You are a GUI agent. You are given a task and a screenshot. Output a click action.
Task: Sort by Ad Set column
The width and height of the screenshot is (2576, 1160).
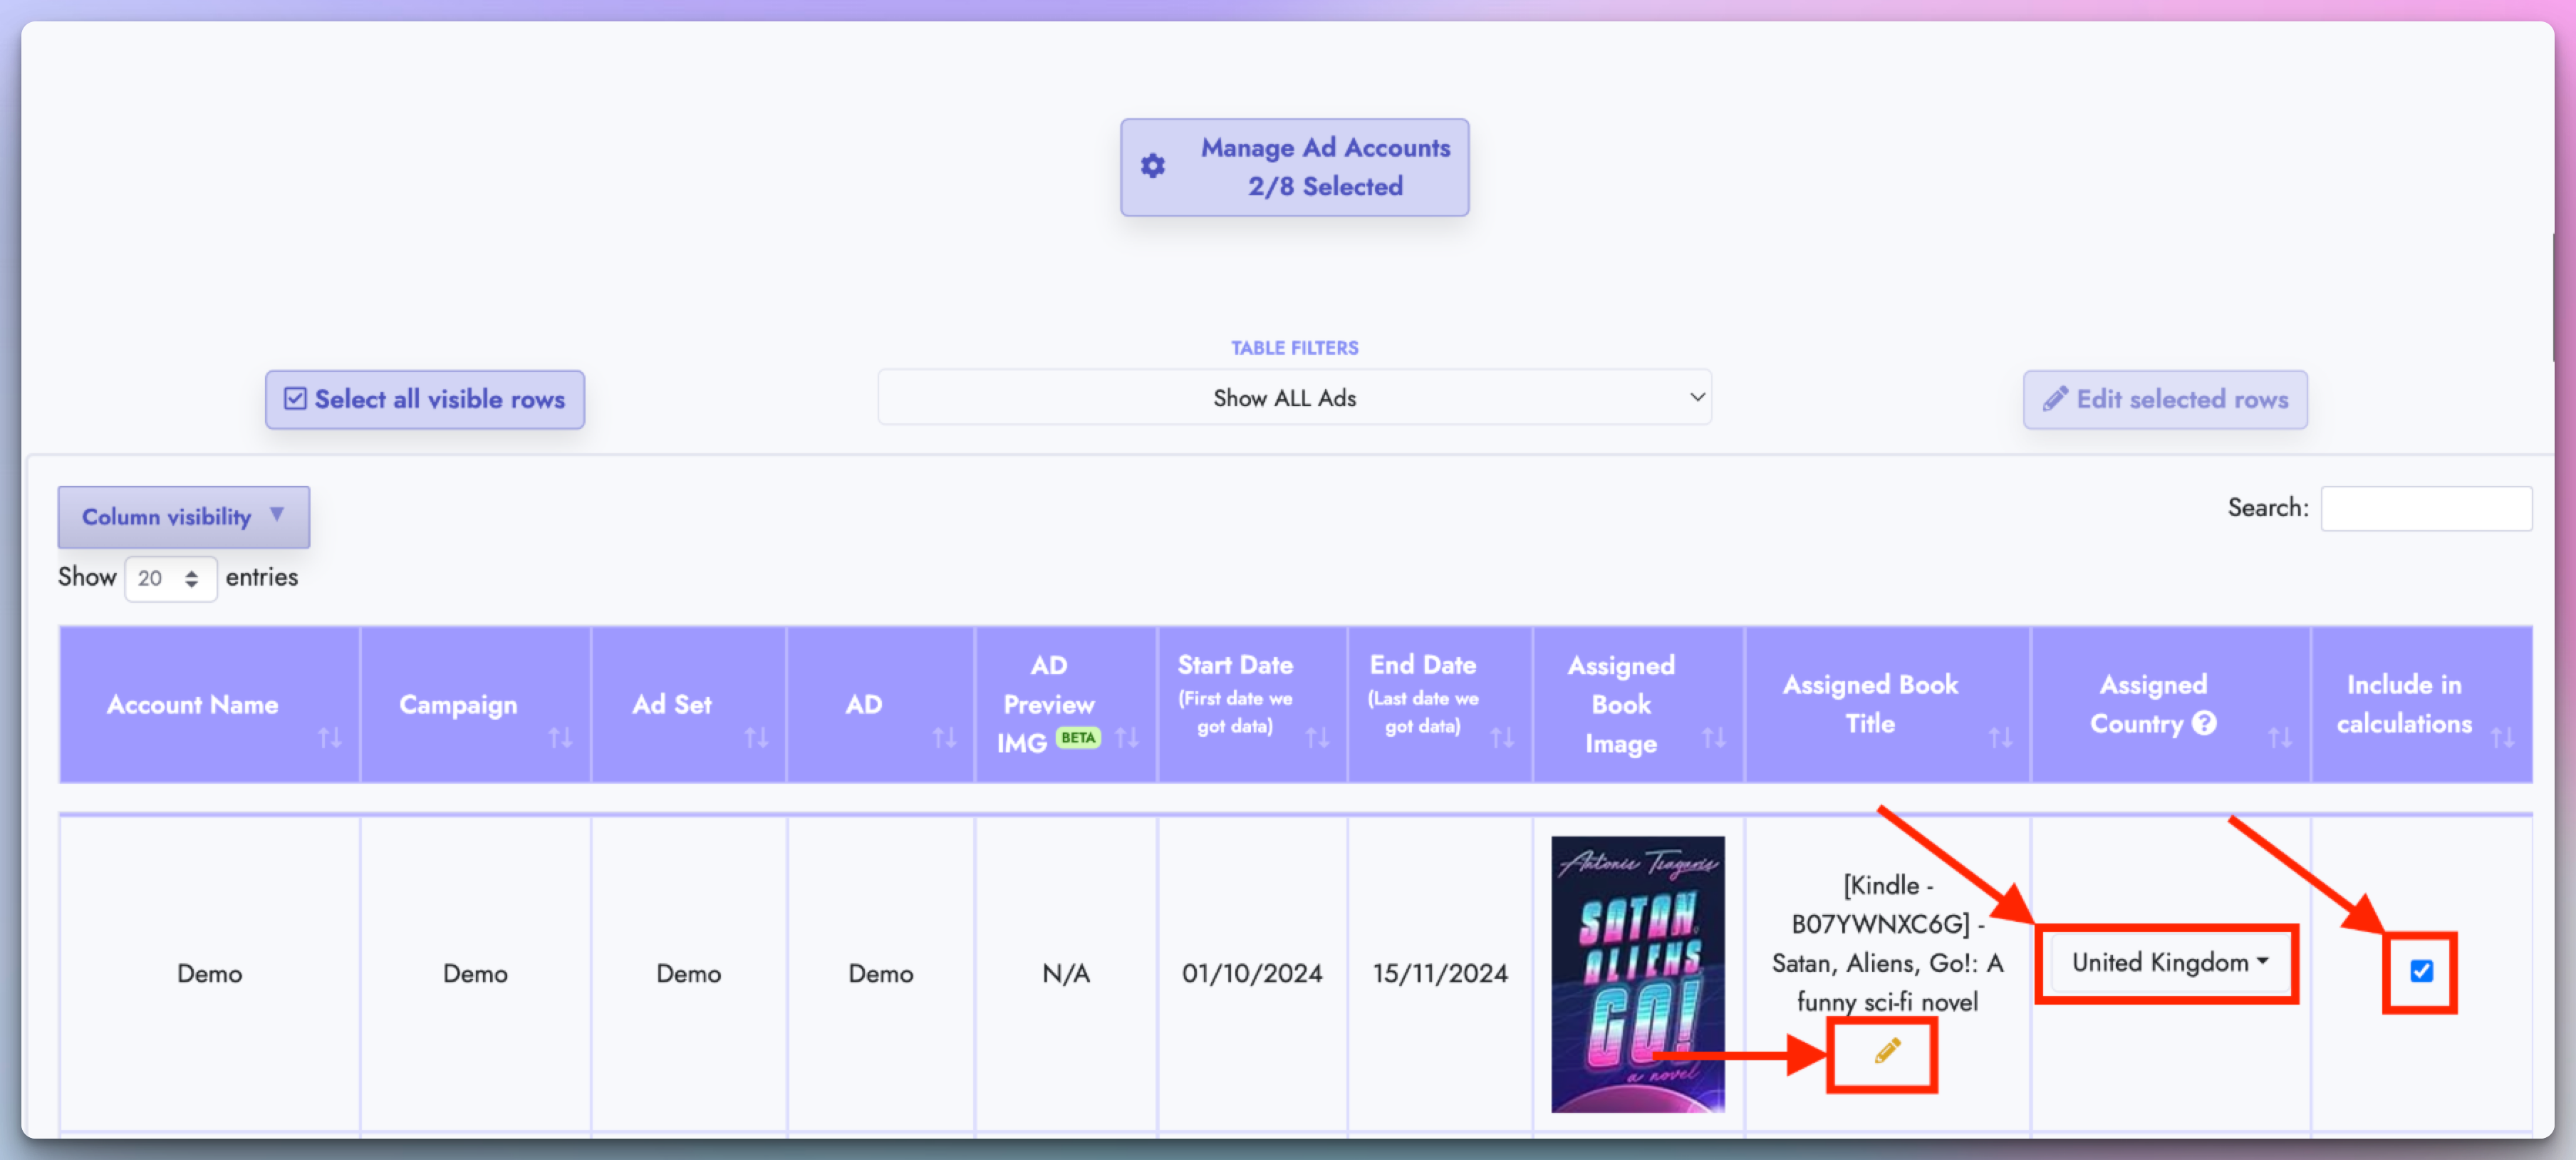(x=688, y=704)
